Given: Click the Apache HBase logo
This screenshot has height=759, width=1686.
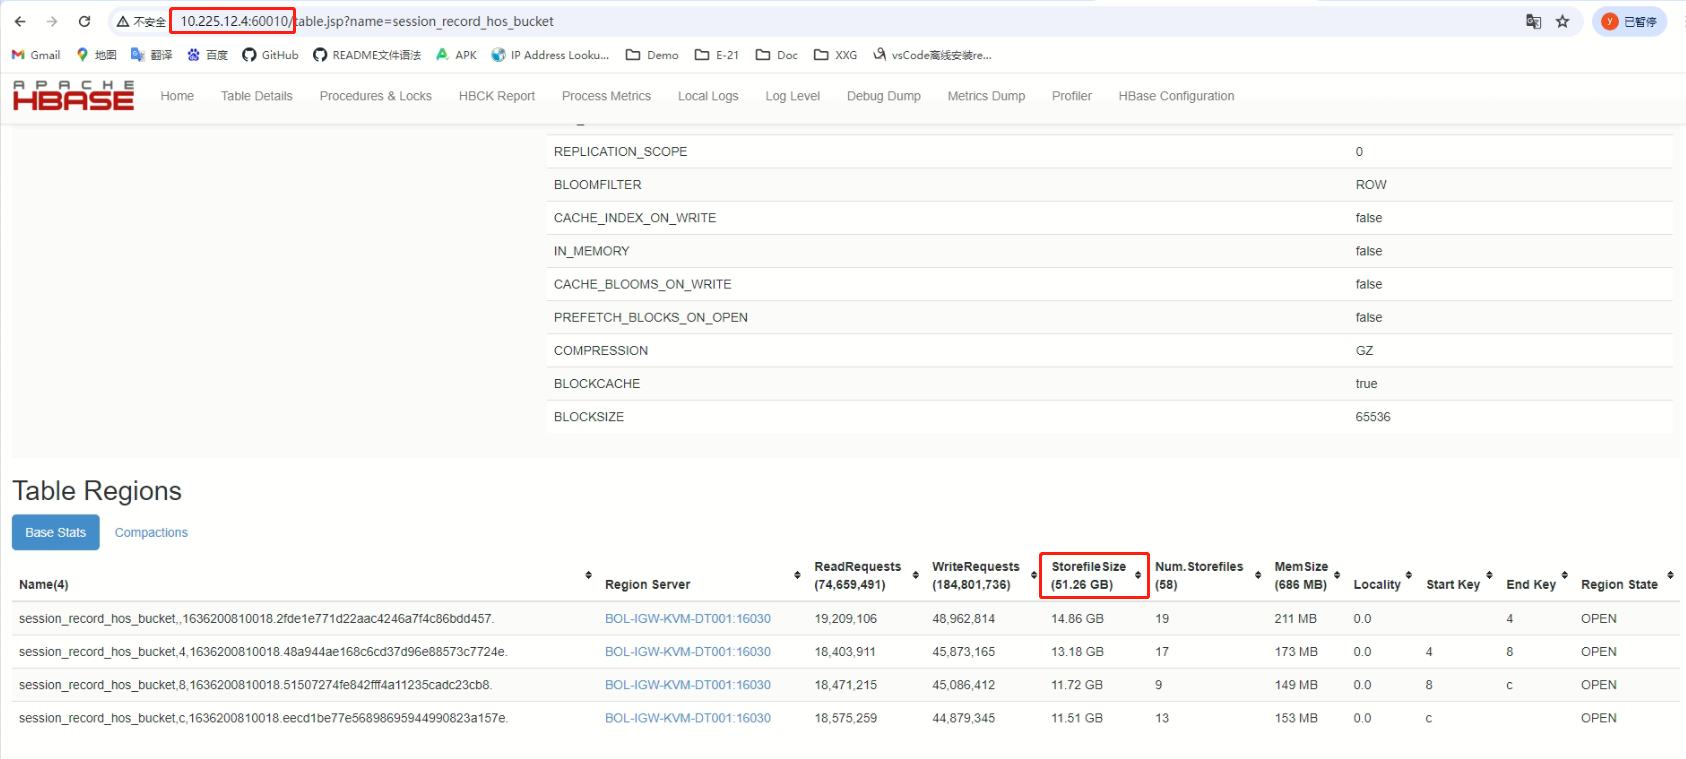Looking at the screenshot, I should click(x=73, y=96).
